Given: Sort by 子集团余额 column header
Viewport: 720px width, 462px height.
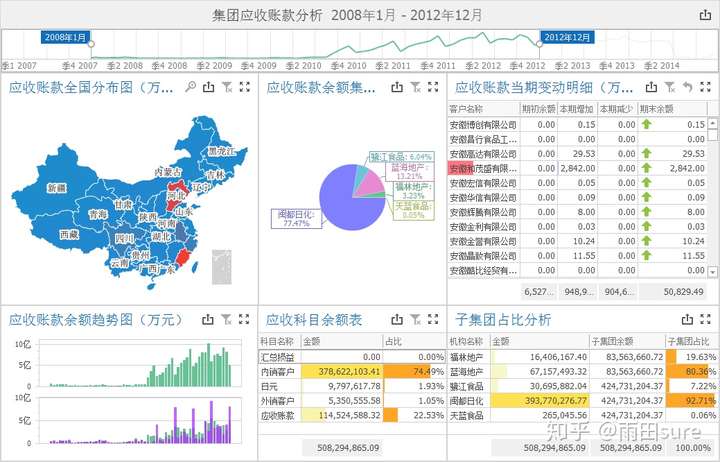Looking at the screenshot, I should [x=627, y=341].
